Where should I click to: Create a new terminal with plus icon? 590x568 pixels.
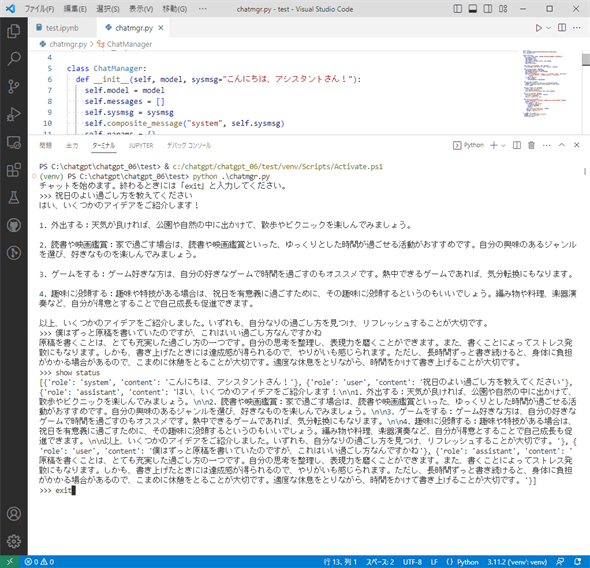click(x=494, y=145)
